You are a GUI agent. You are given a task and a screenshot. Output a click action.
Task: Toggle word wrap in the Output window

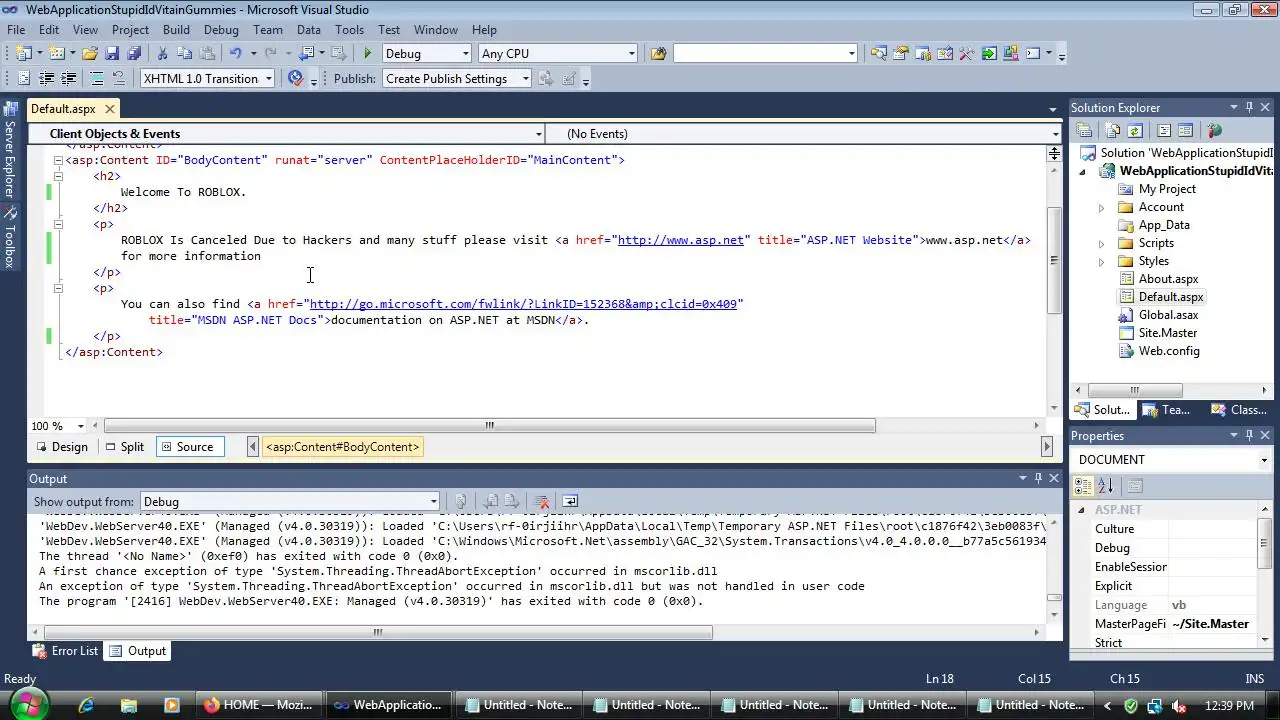coord(570,501)
